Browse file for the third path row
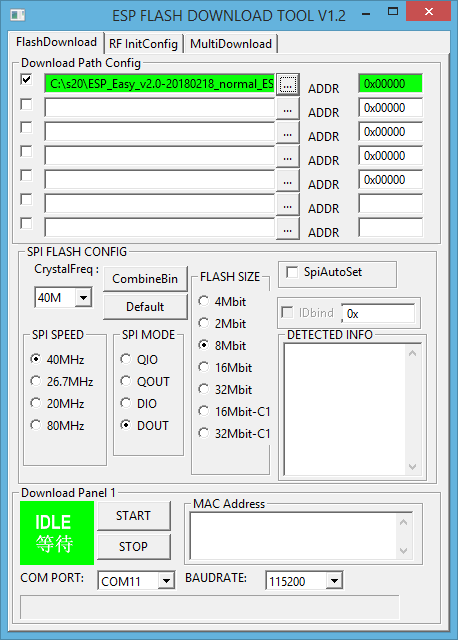 (x=288, y=133)
